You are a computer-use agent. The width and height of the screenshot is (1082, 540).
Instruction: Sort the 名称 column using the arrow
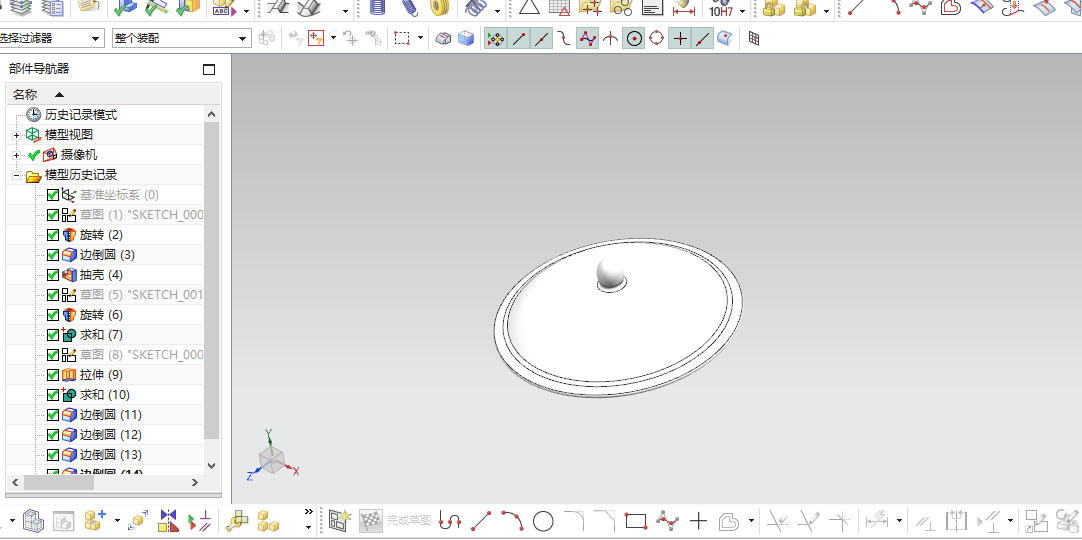59,94
